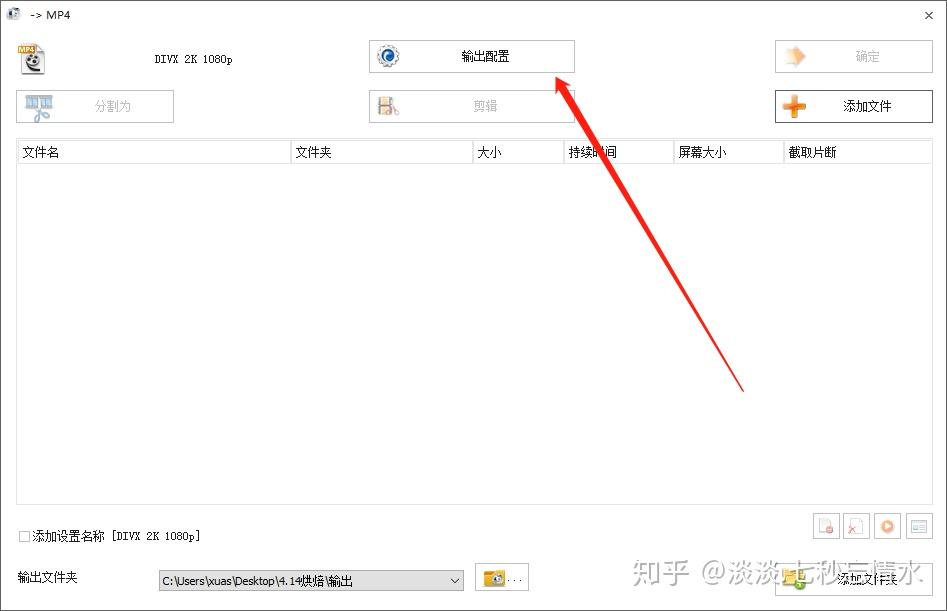Viewport: 947px width, 611px height.
Task: Click the 添加文件夹 add folder button
Action: pyautogui.click(x=853, y=579)
